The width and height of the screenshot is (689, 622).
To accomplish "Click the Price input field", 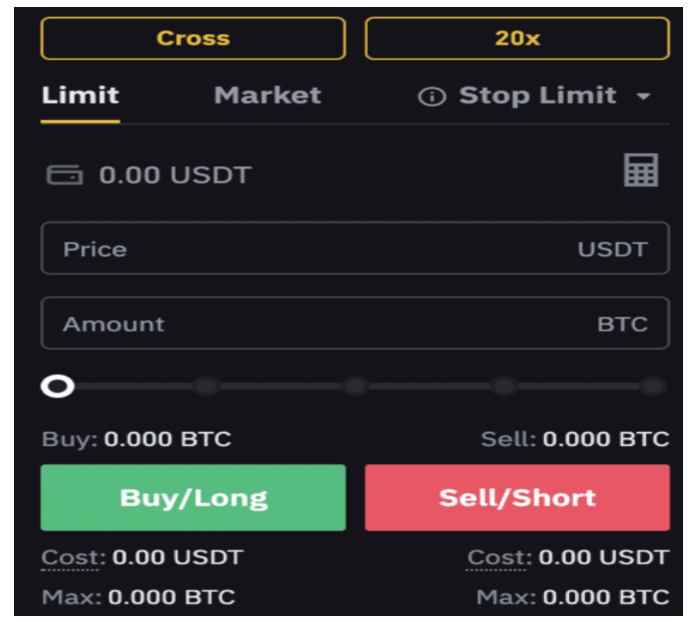I will pos(355,248).
